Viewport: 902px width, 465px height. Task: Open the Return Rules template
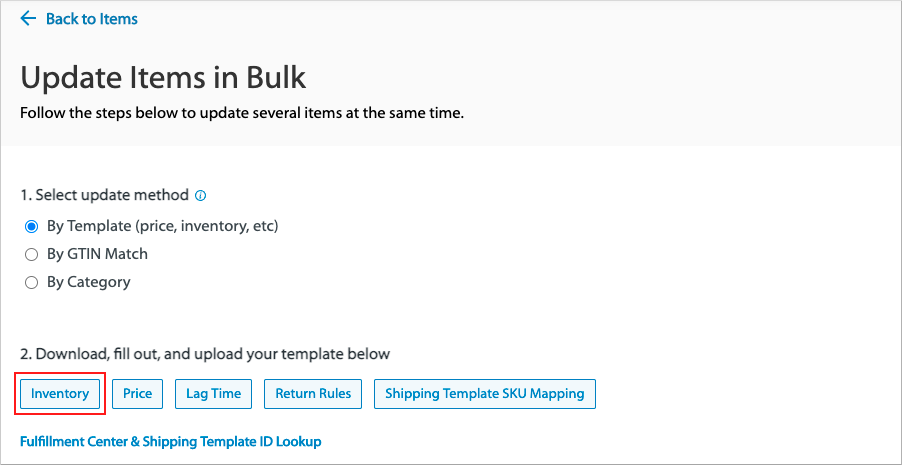(313, 394)
